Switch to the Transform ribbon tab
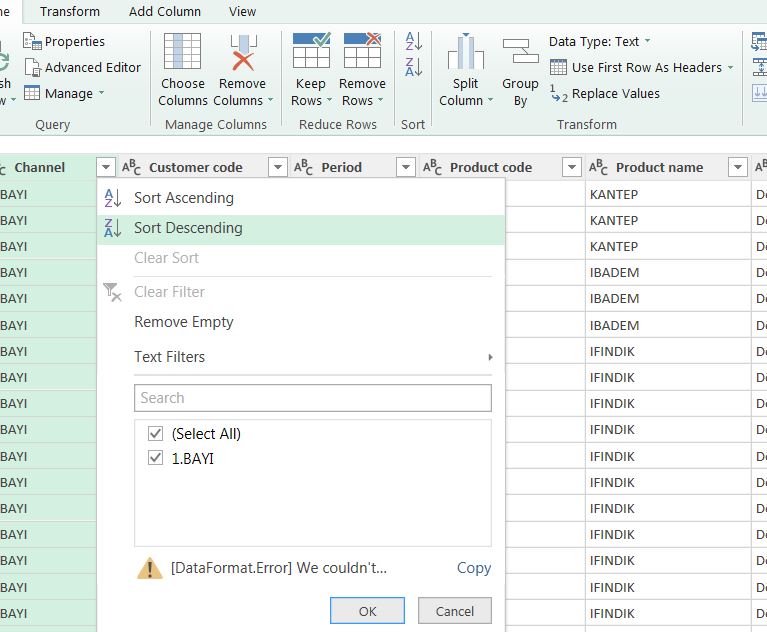 [69, 11]
